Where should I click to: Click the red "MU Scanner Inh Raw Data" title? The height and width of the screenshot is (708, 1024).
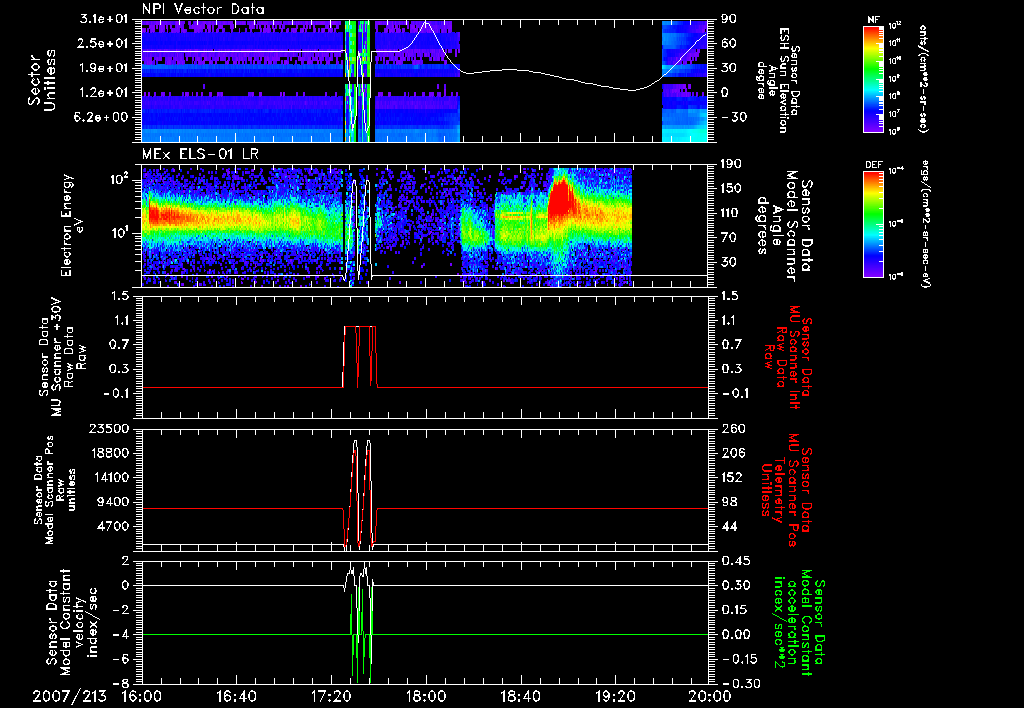(x=788, y=357)
